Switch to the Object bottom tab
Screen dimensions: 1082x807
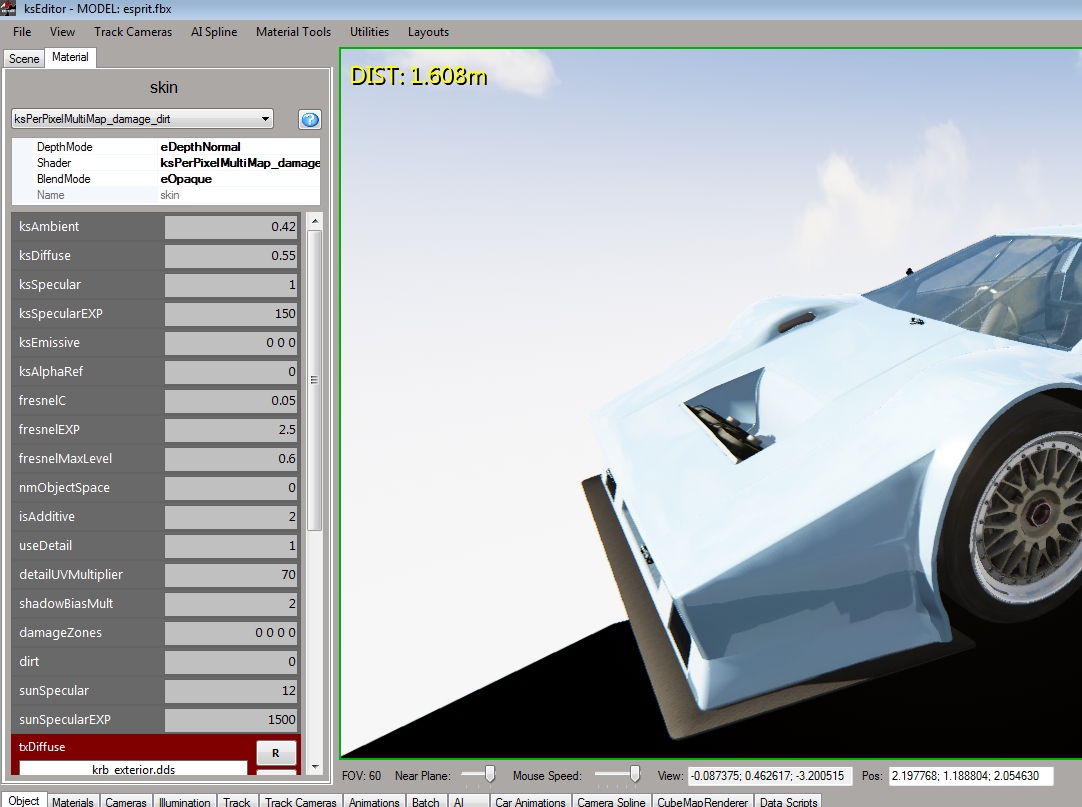[x=24, y=800]
